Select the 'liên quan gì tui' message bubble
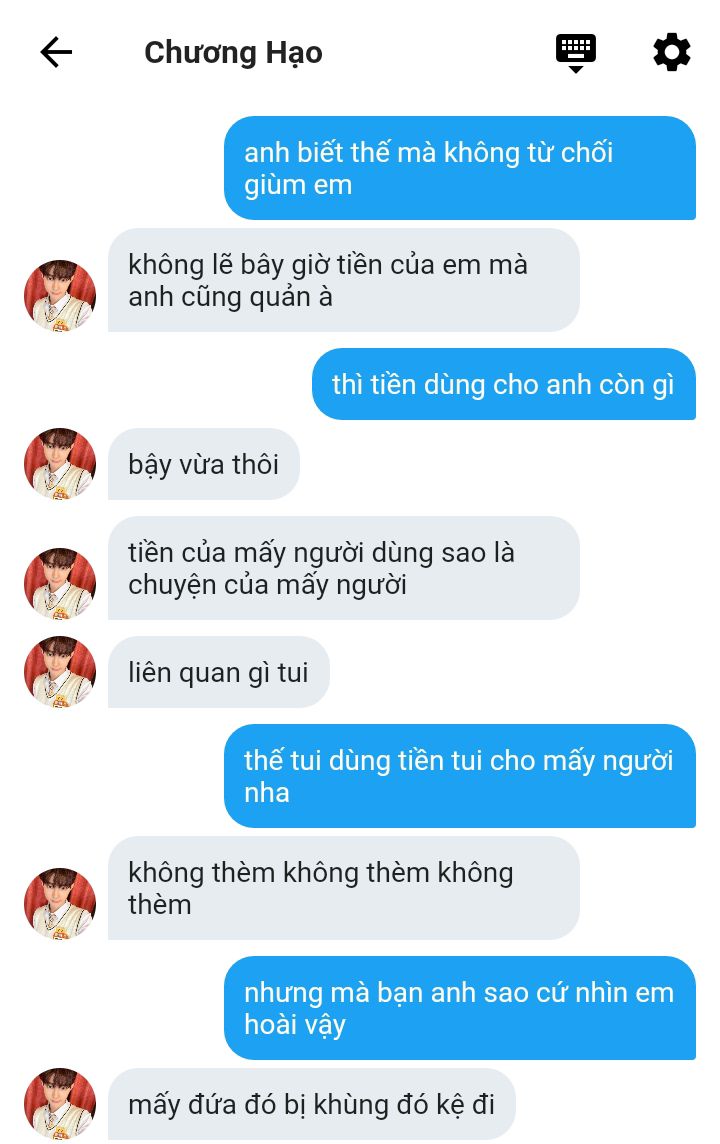The height and width of the screenshot is (1144, 720). 219,672
